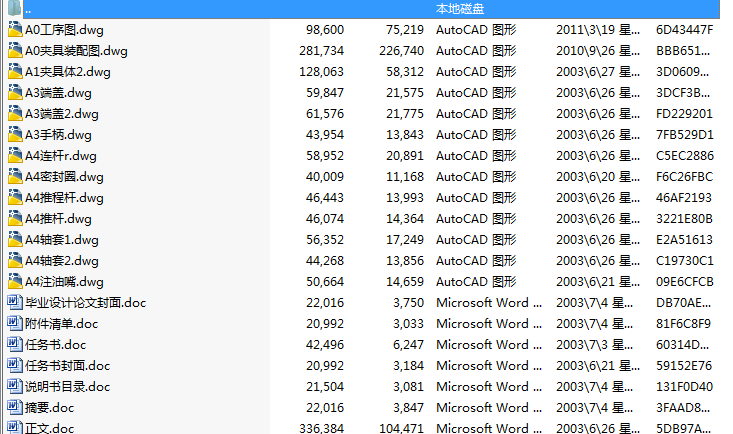The image size is (733, 434).
Task: Click the Word icon beside 毕业设计论文封面.doc
Action: [14, 302]
